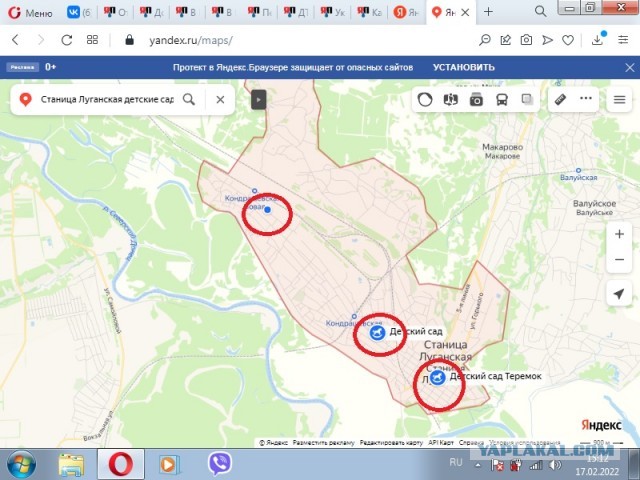Open the Разместить рекламу link
Screen dimensions: 640x480
tap(324, 443)
